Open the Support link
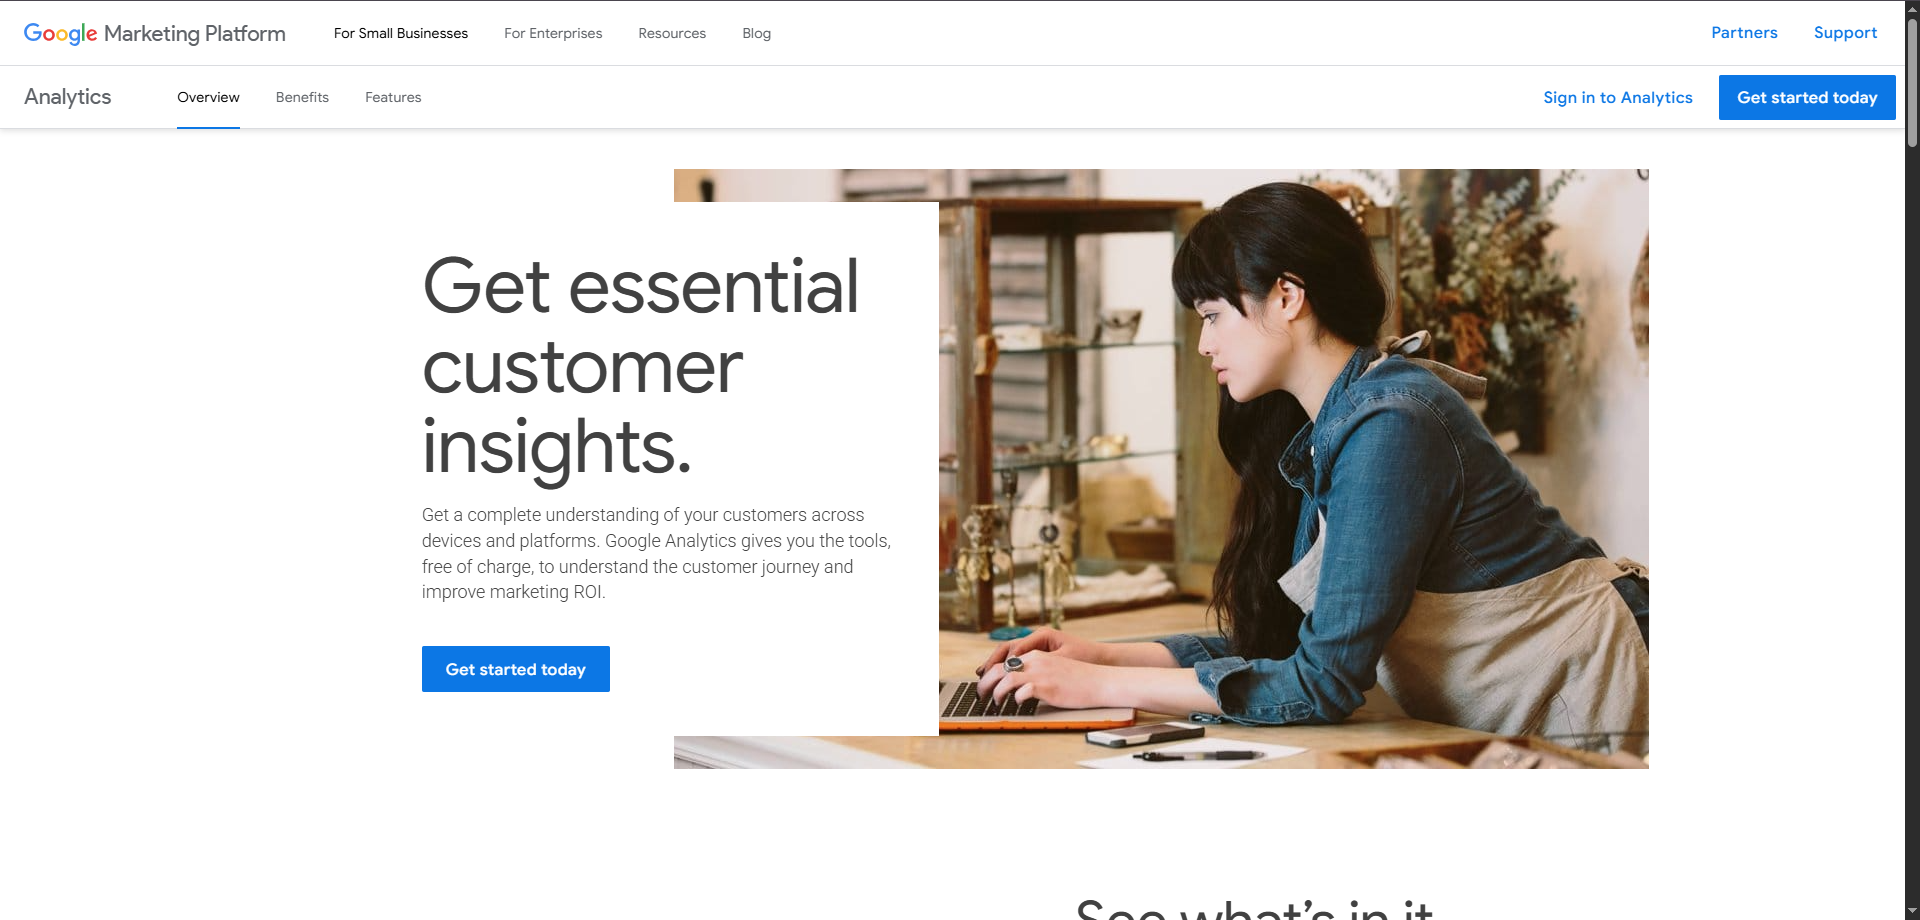This screenshot has width=1920, height=920. (x=1845, y=33)
